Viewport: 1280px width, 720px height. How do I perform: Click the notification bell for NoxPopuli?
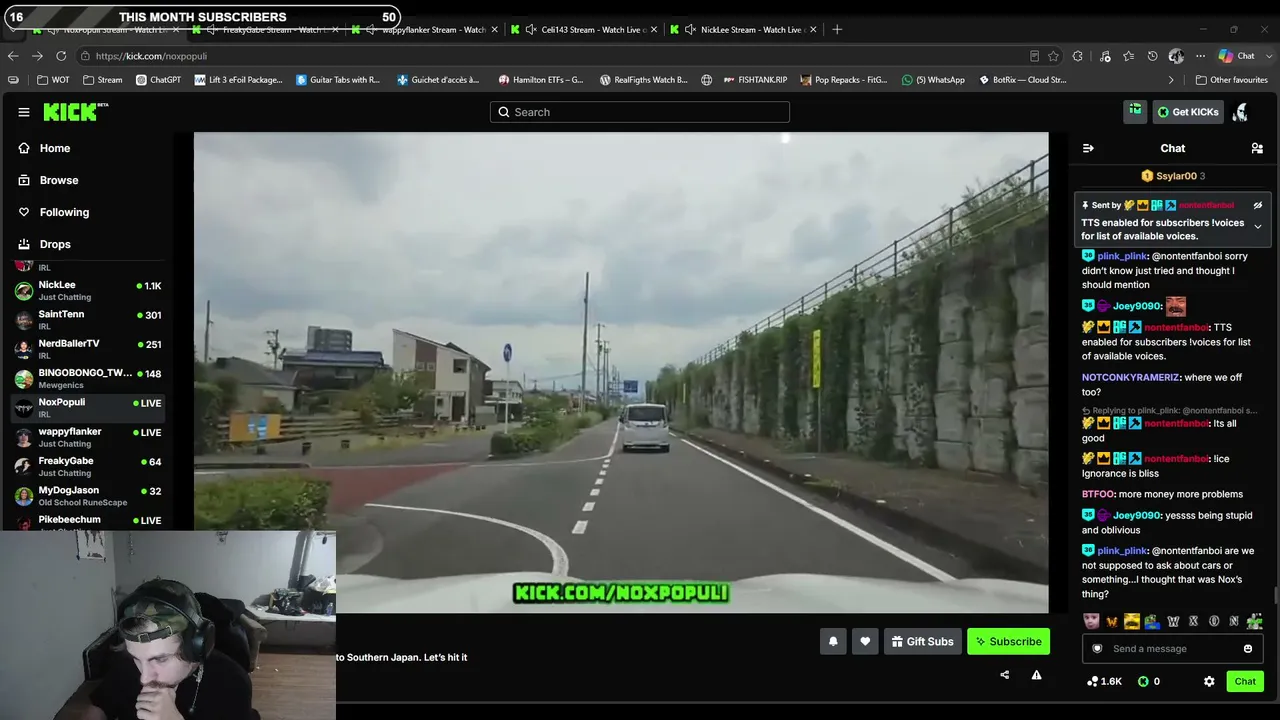point(833,642)
